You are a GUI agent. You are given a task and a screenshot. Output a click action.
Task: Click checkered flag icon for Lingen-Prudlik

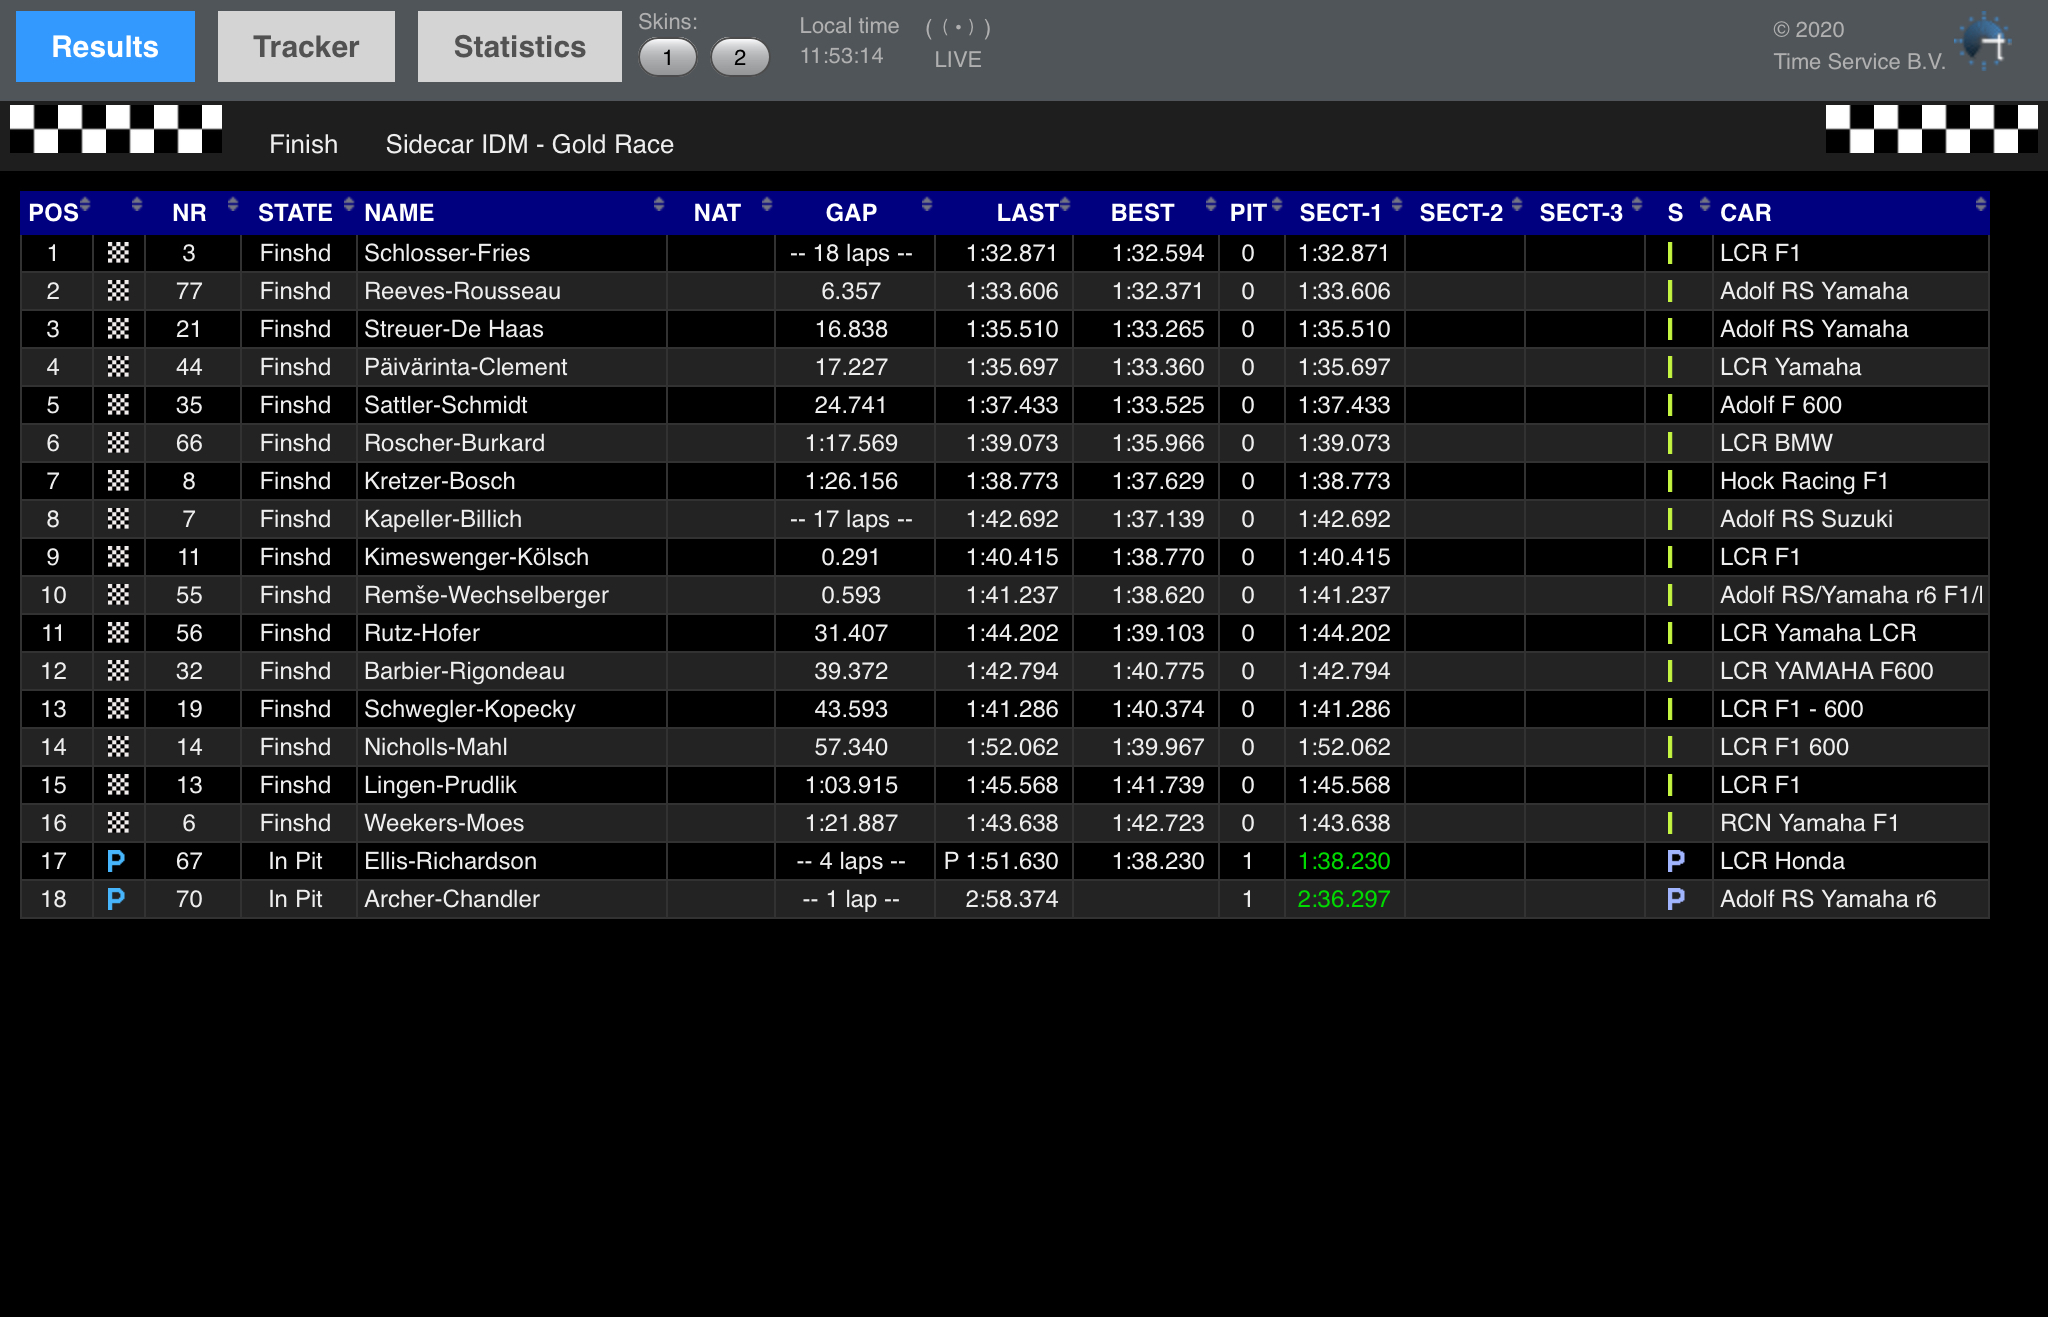(118, 785)
